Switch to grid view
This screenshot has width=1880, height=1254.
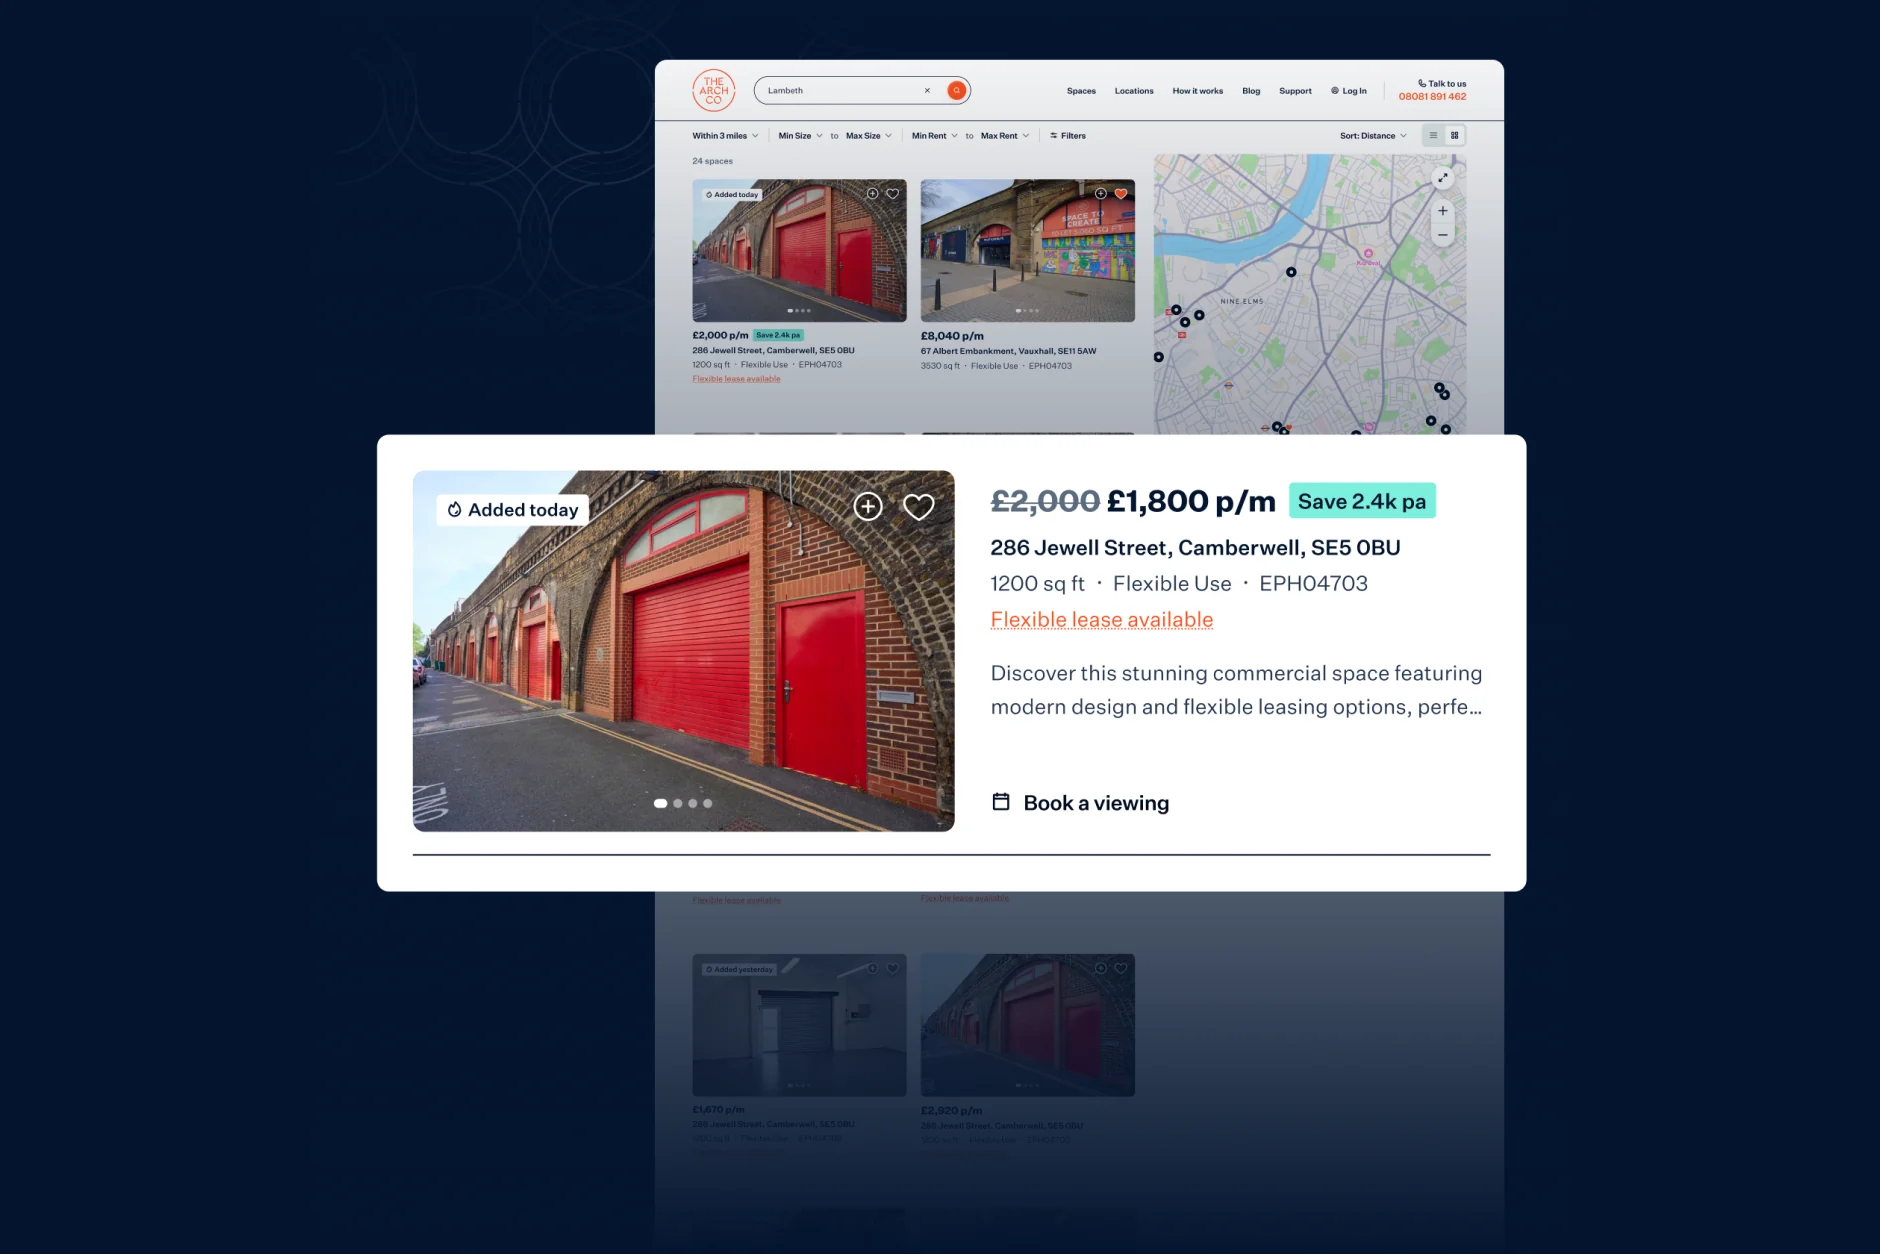(1454, 135)
